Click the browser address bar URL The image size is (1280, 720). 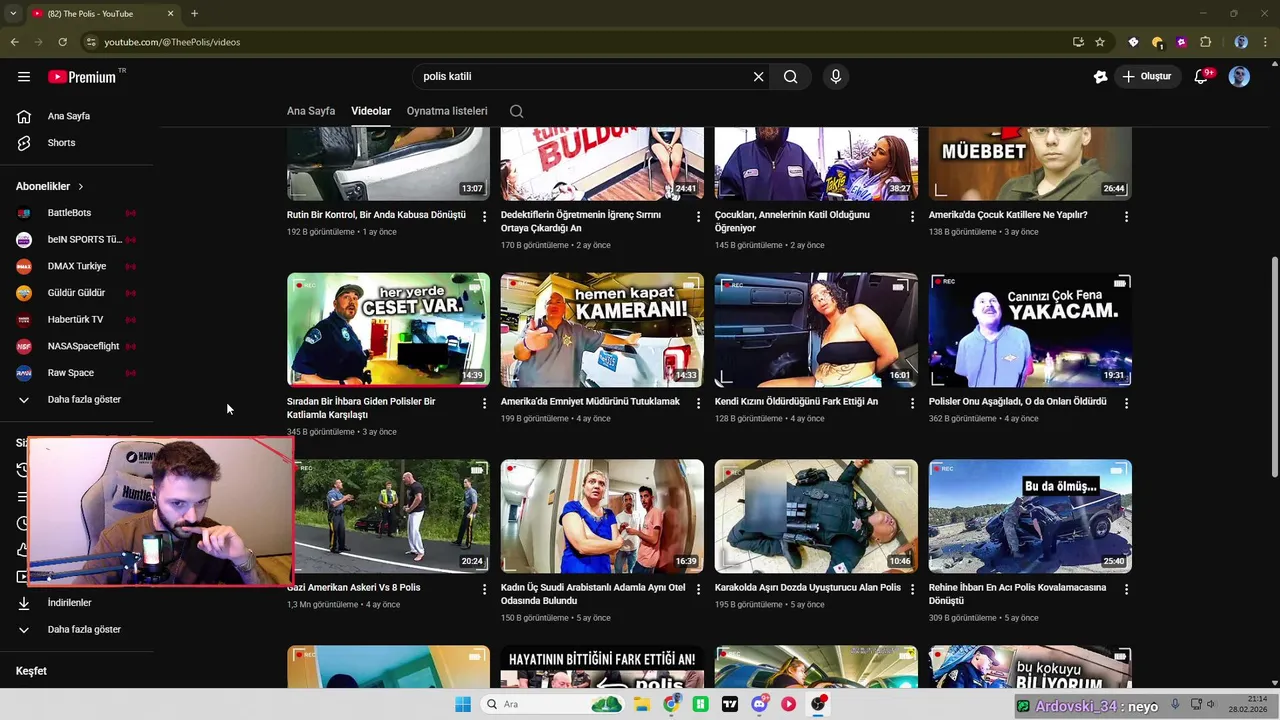172,42
